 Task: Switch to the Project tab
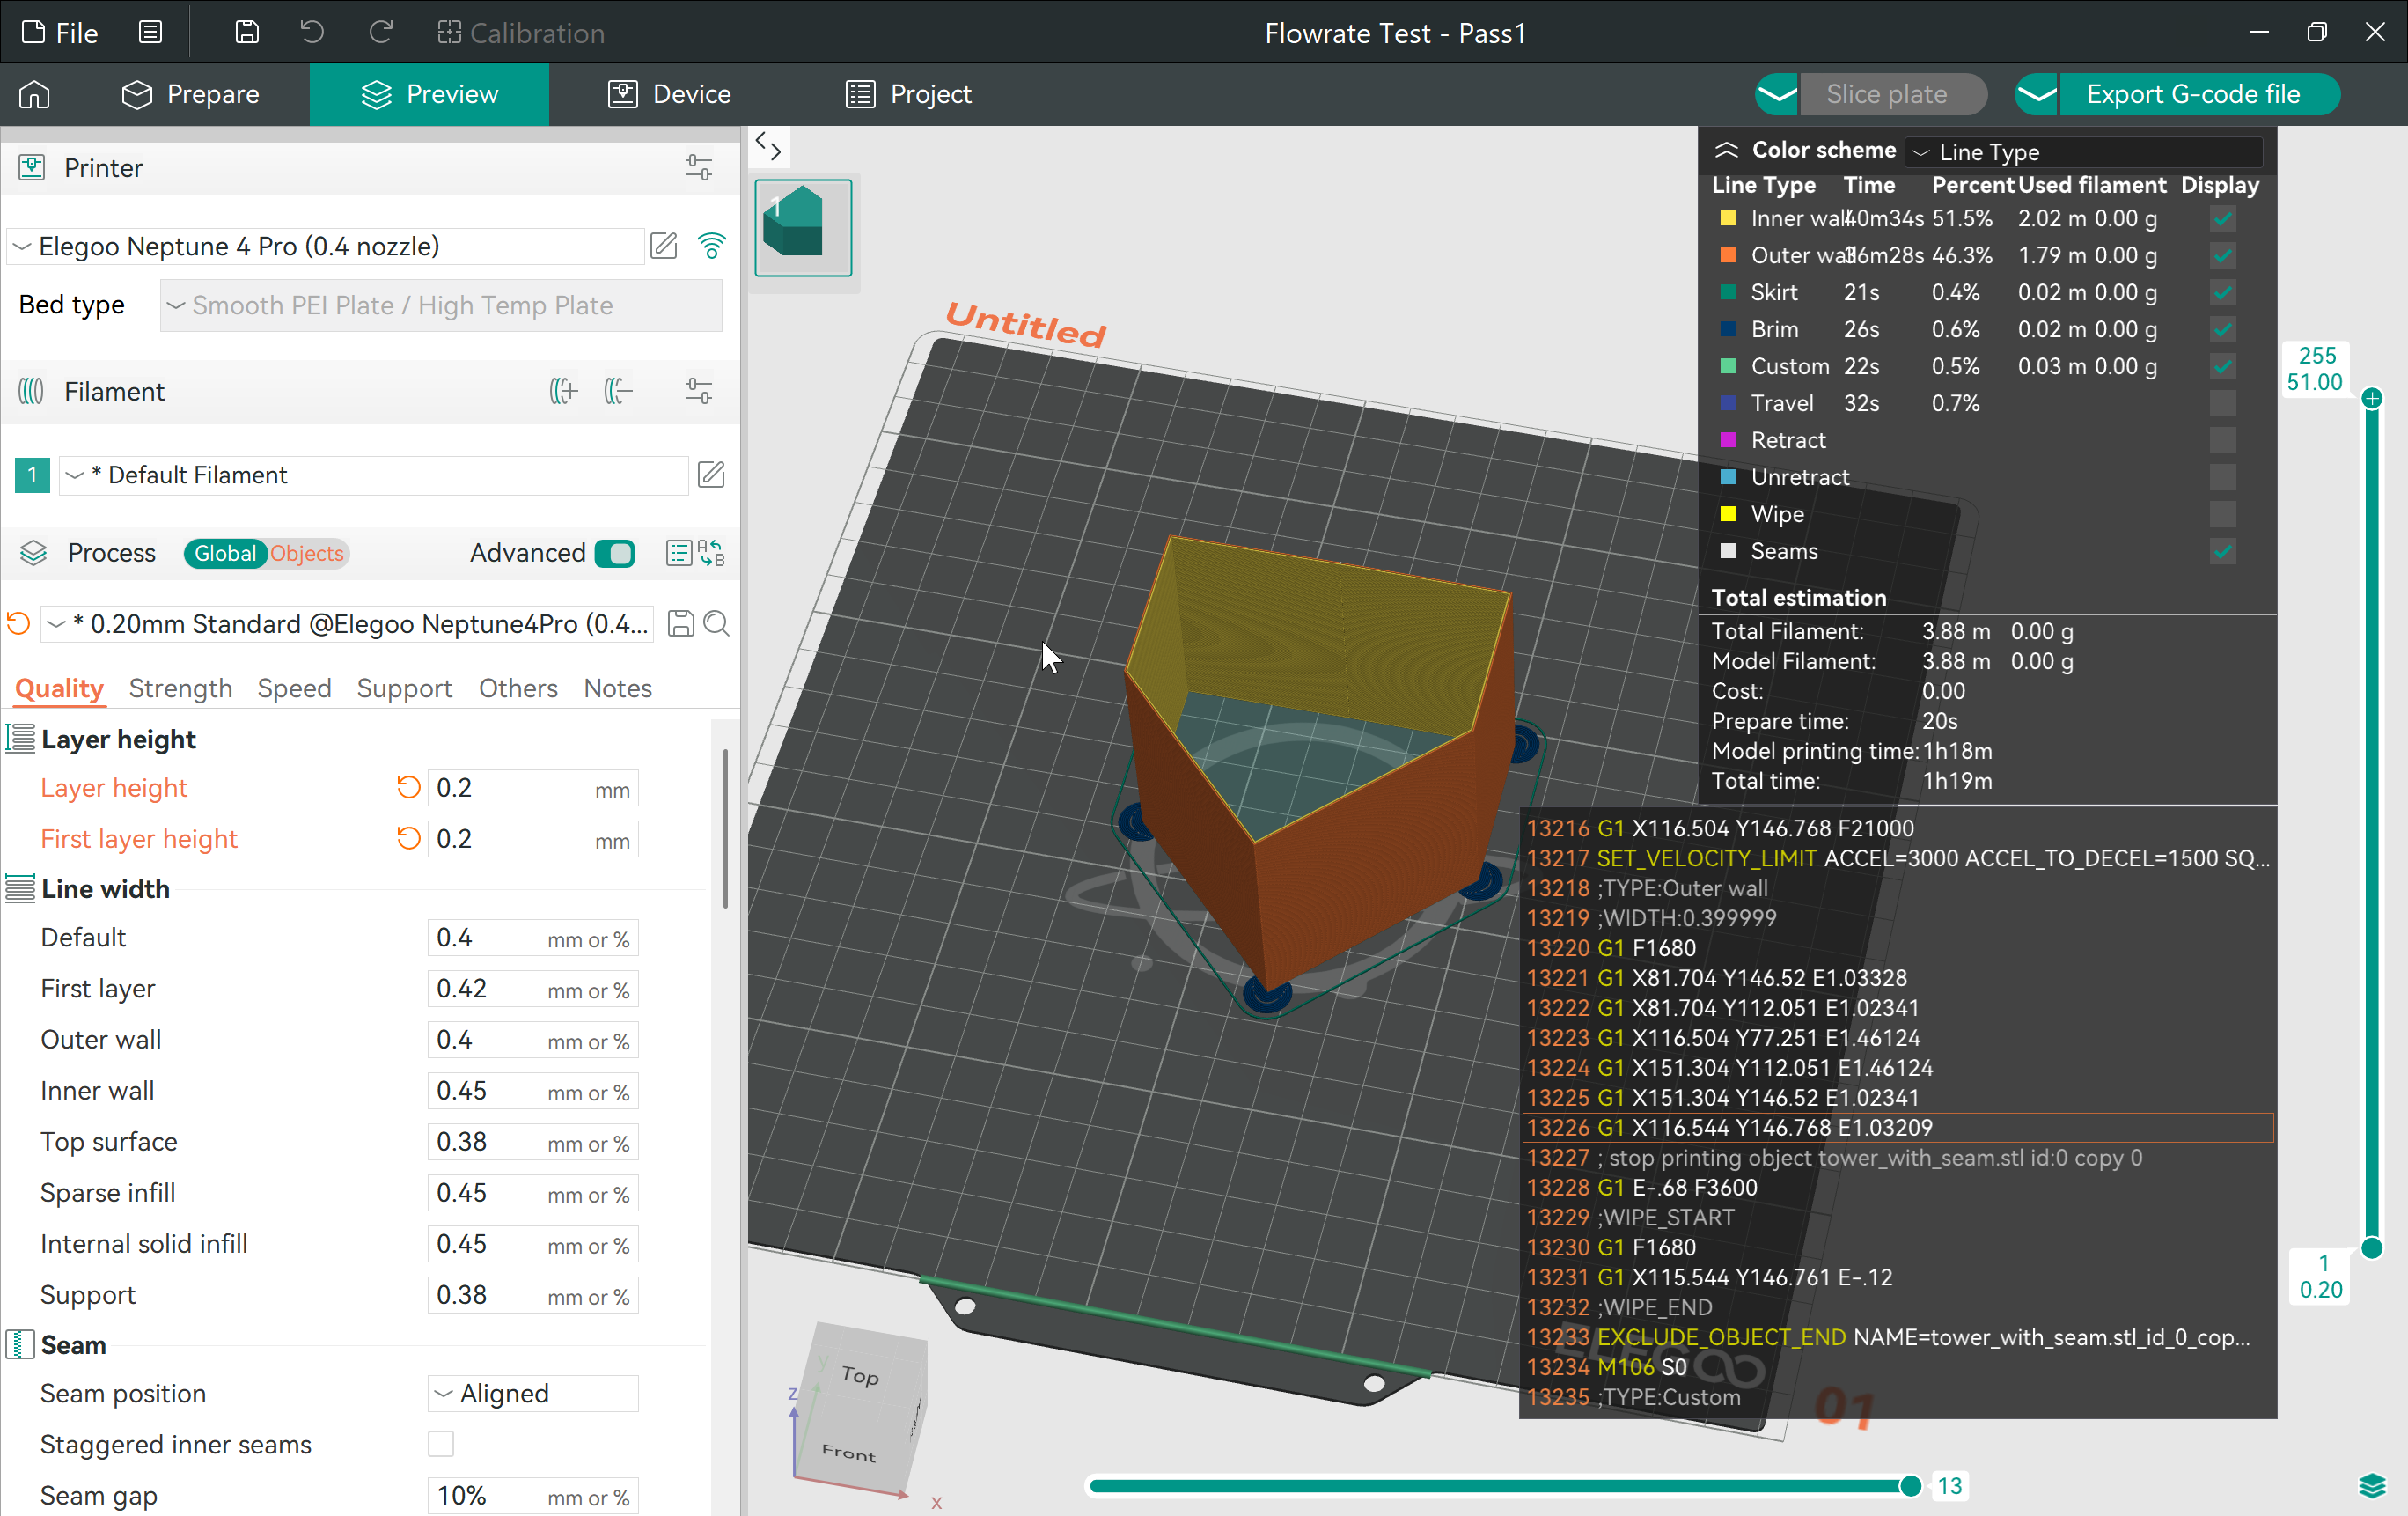(908, 94)
